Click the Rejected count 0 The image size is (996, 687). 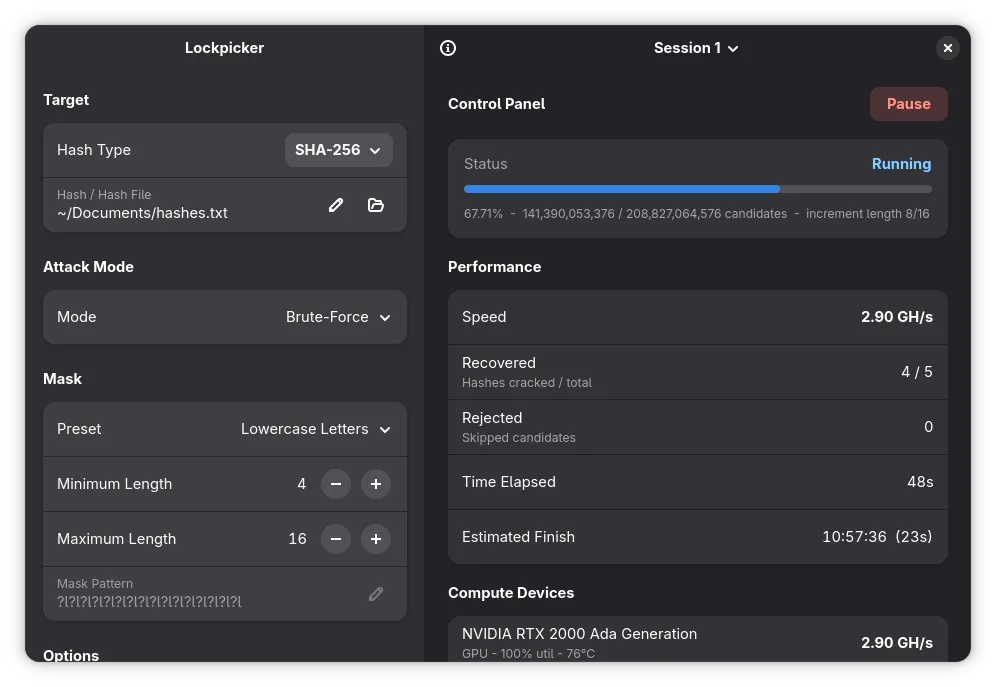(928, 427)
